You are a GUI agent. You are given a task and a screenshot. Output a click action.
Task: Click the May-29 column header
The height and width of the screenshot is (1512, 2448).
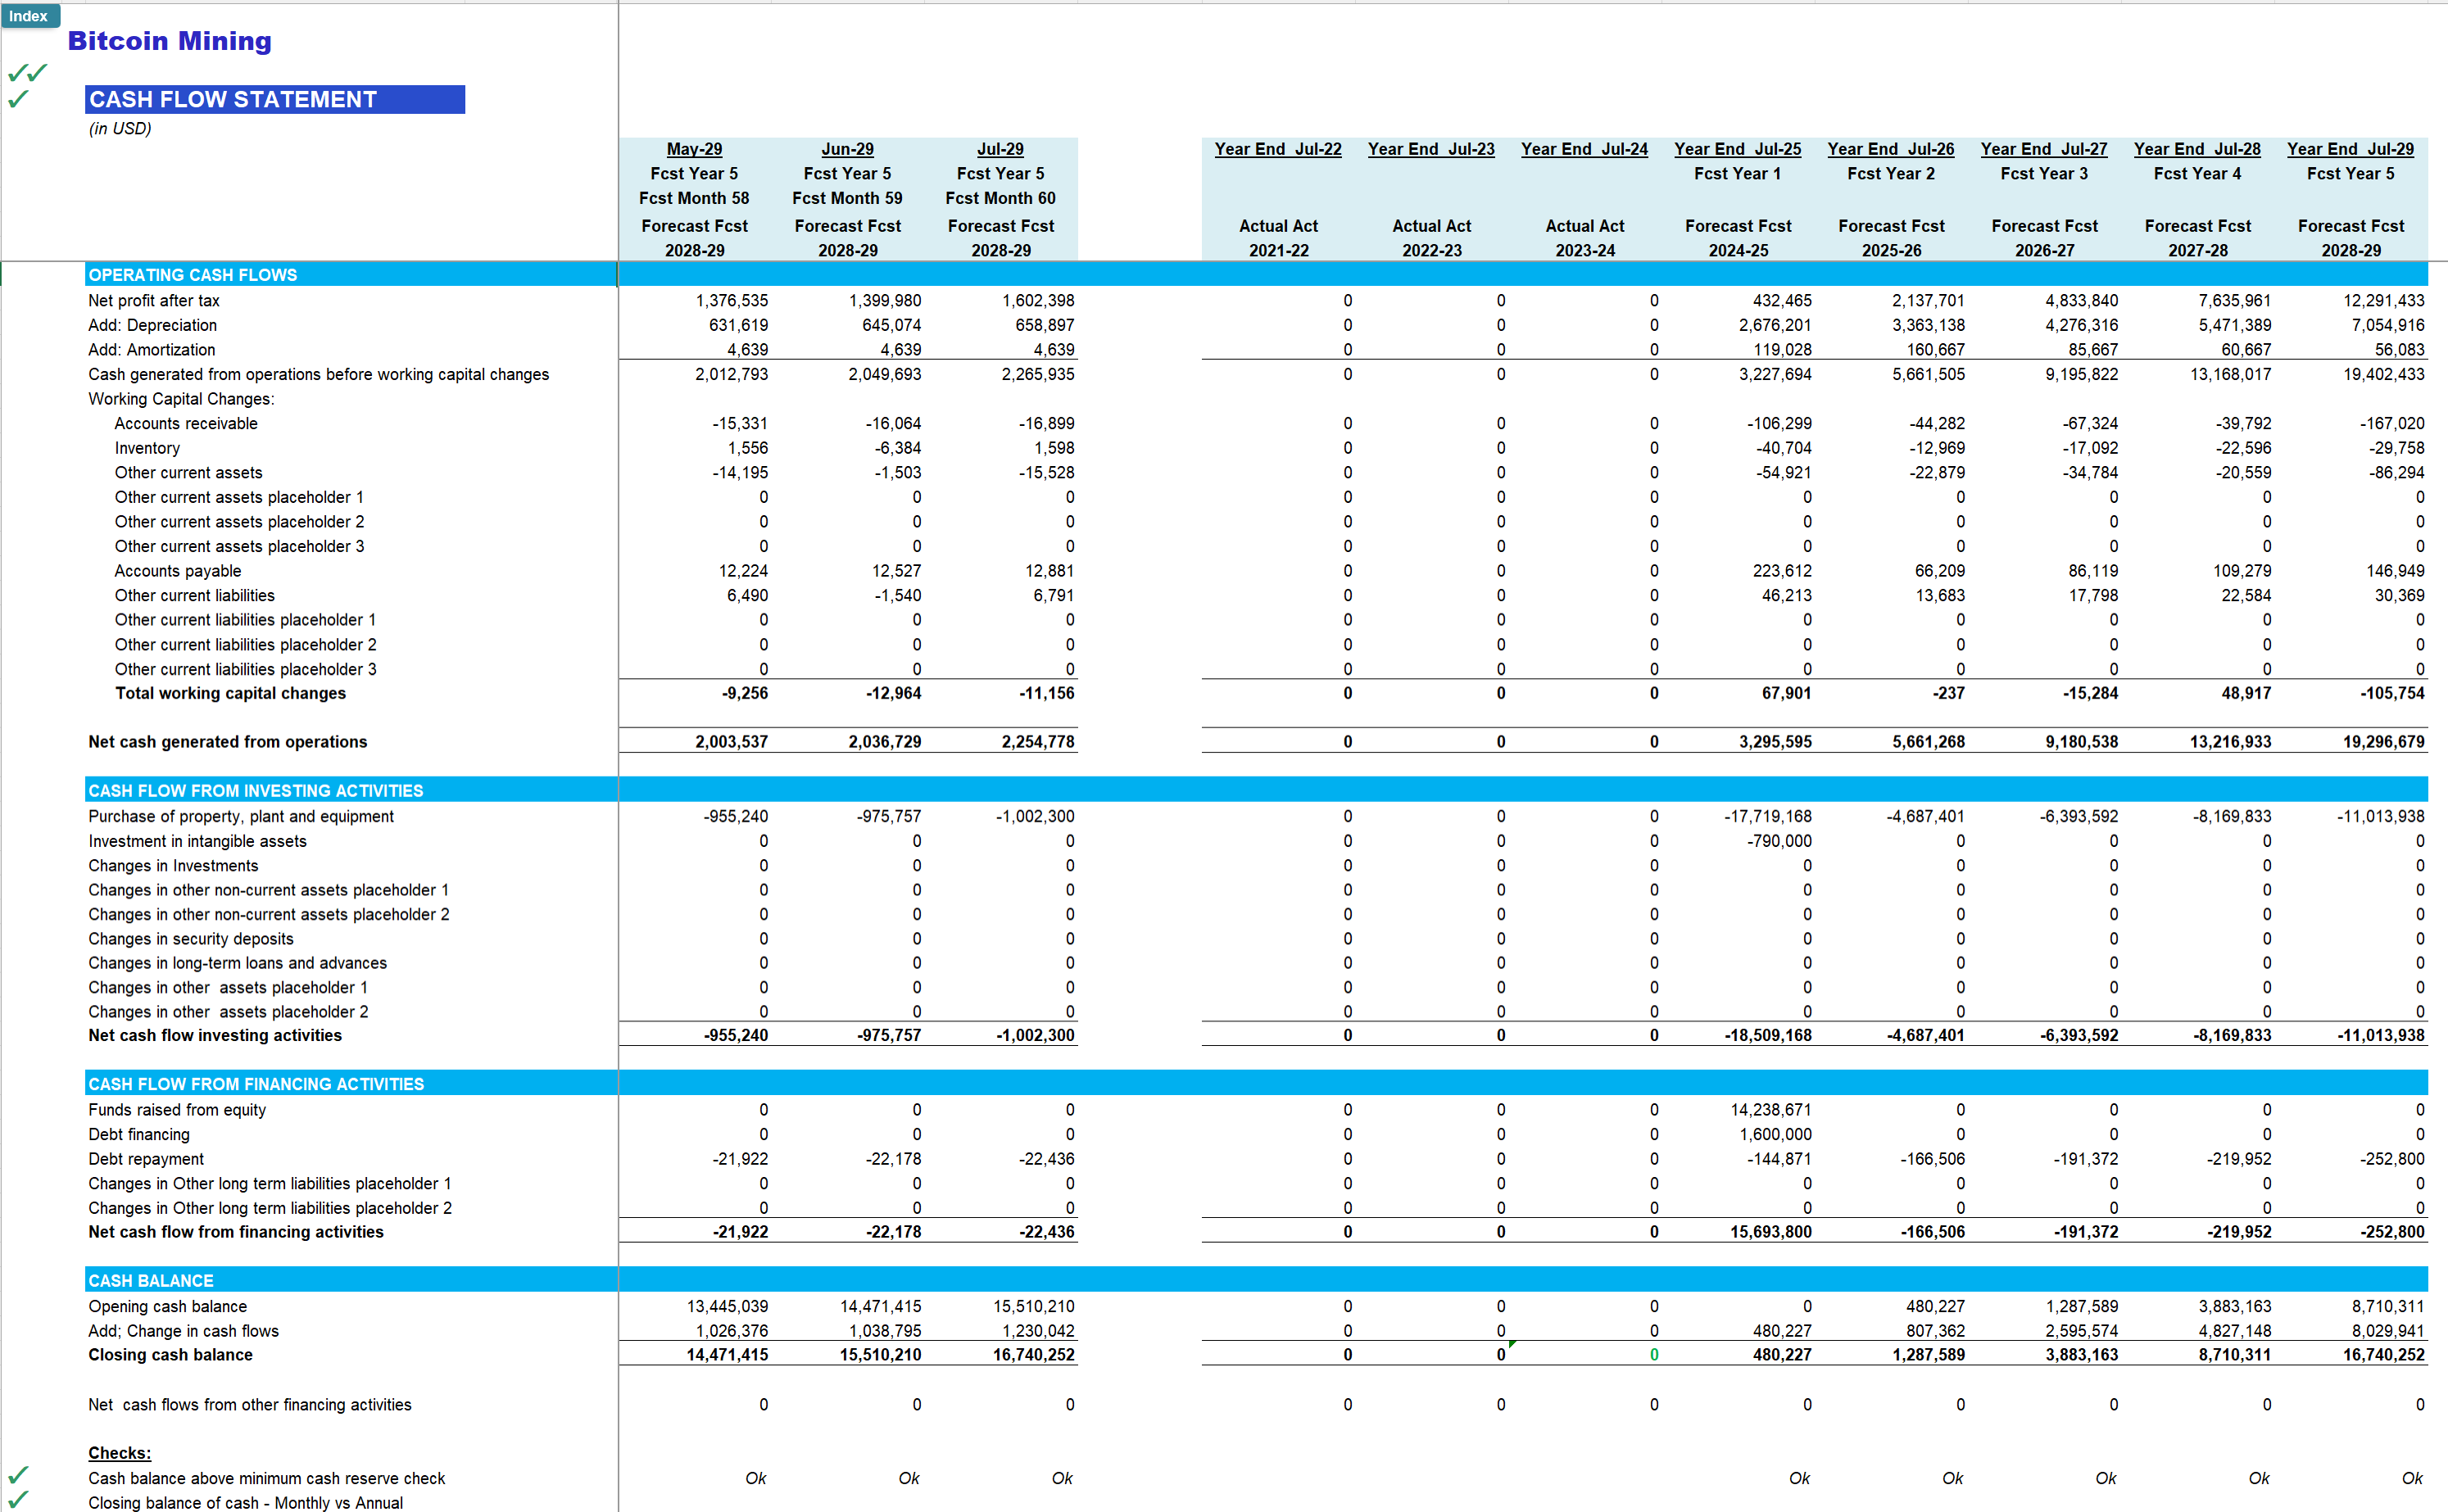tap(694, 148)
